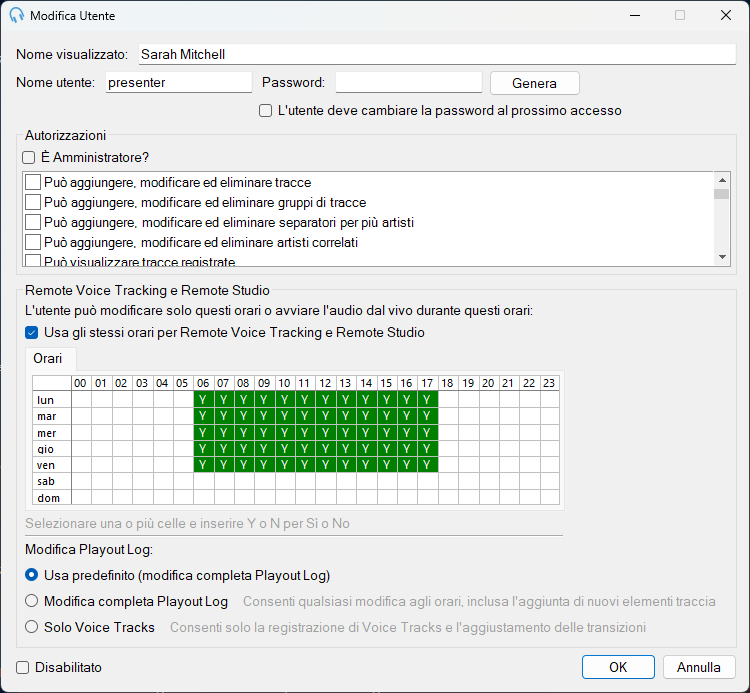The width and height of the screenshot is (750, 693).
Task: Uncheck 'Usa gli stessi orari' checkbox
Action: [x=32, y=332]
